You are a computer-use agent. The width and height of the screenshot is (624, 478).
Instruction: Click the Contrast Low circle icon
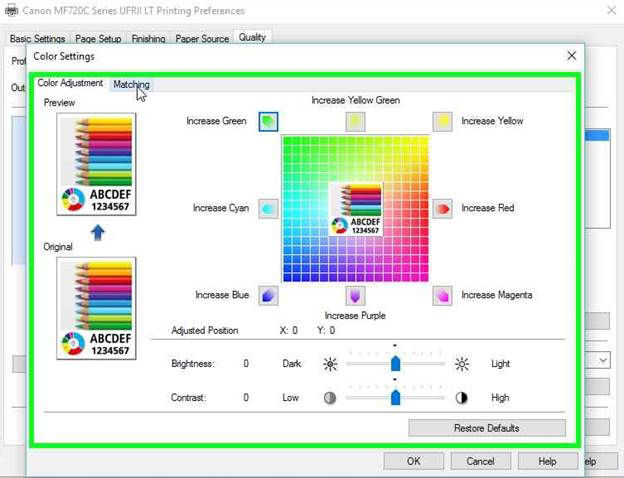(x=330, y=398)
